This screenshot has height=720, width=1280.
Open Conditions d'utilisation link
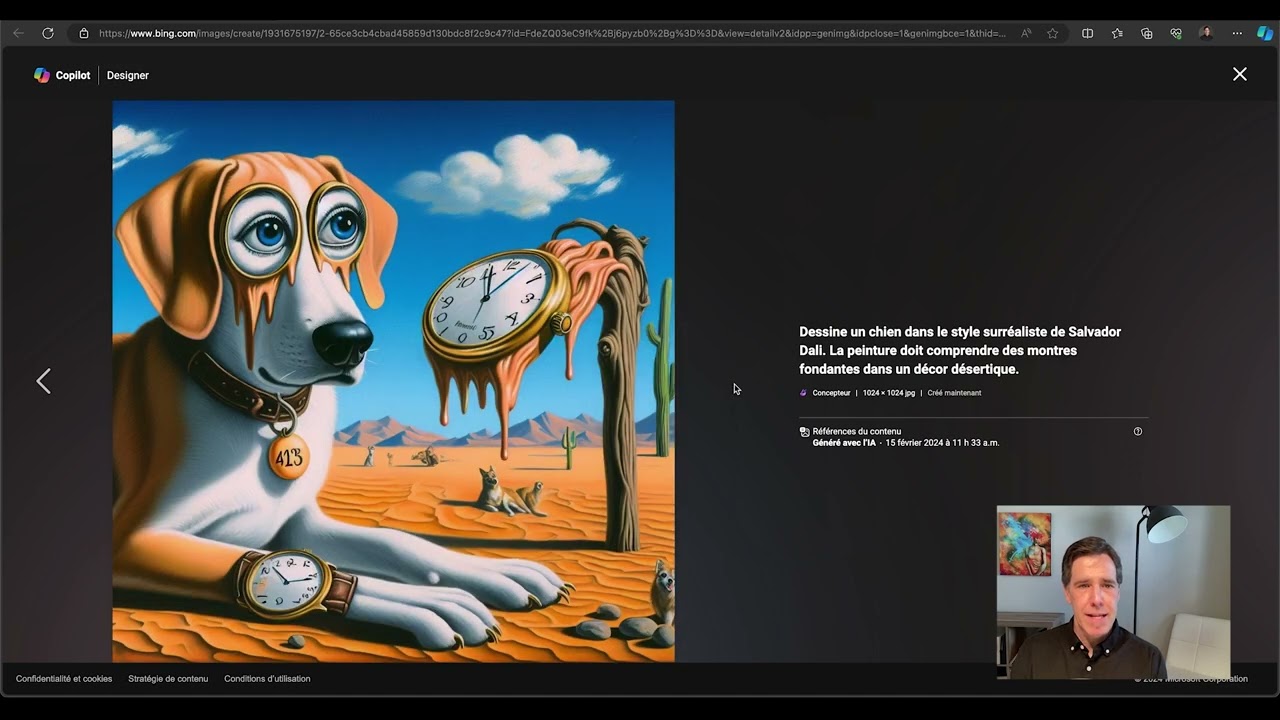[267, 679]
